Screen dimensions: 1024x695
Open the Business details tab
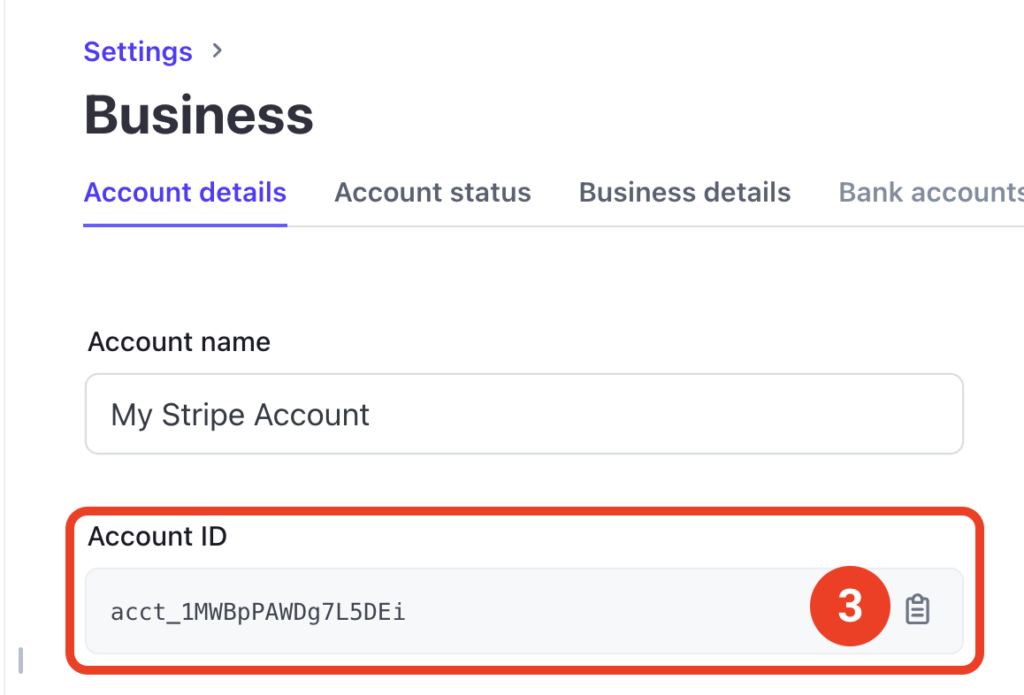pos(684,192)
